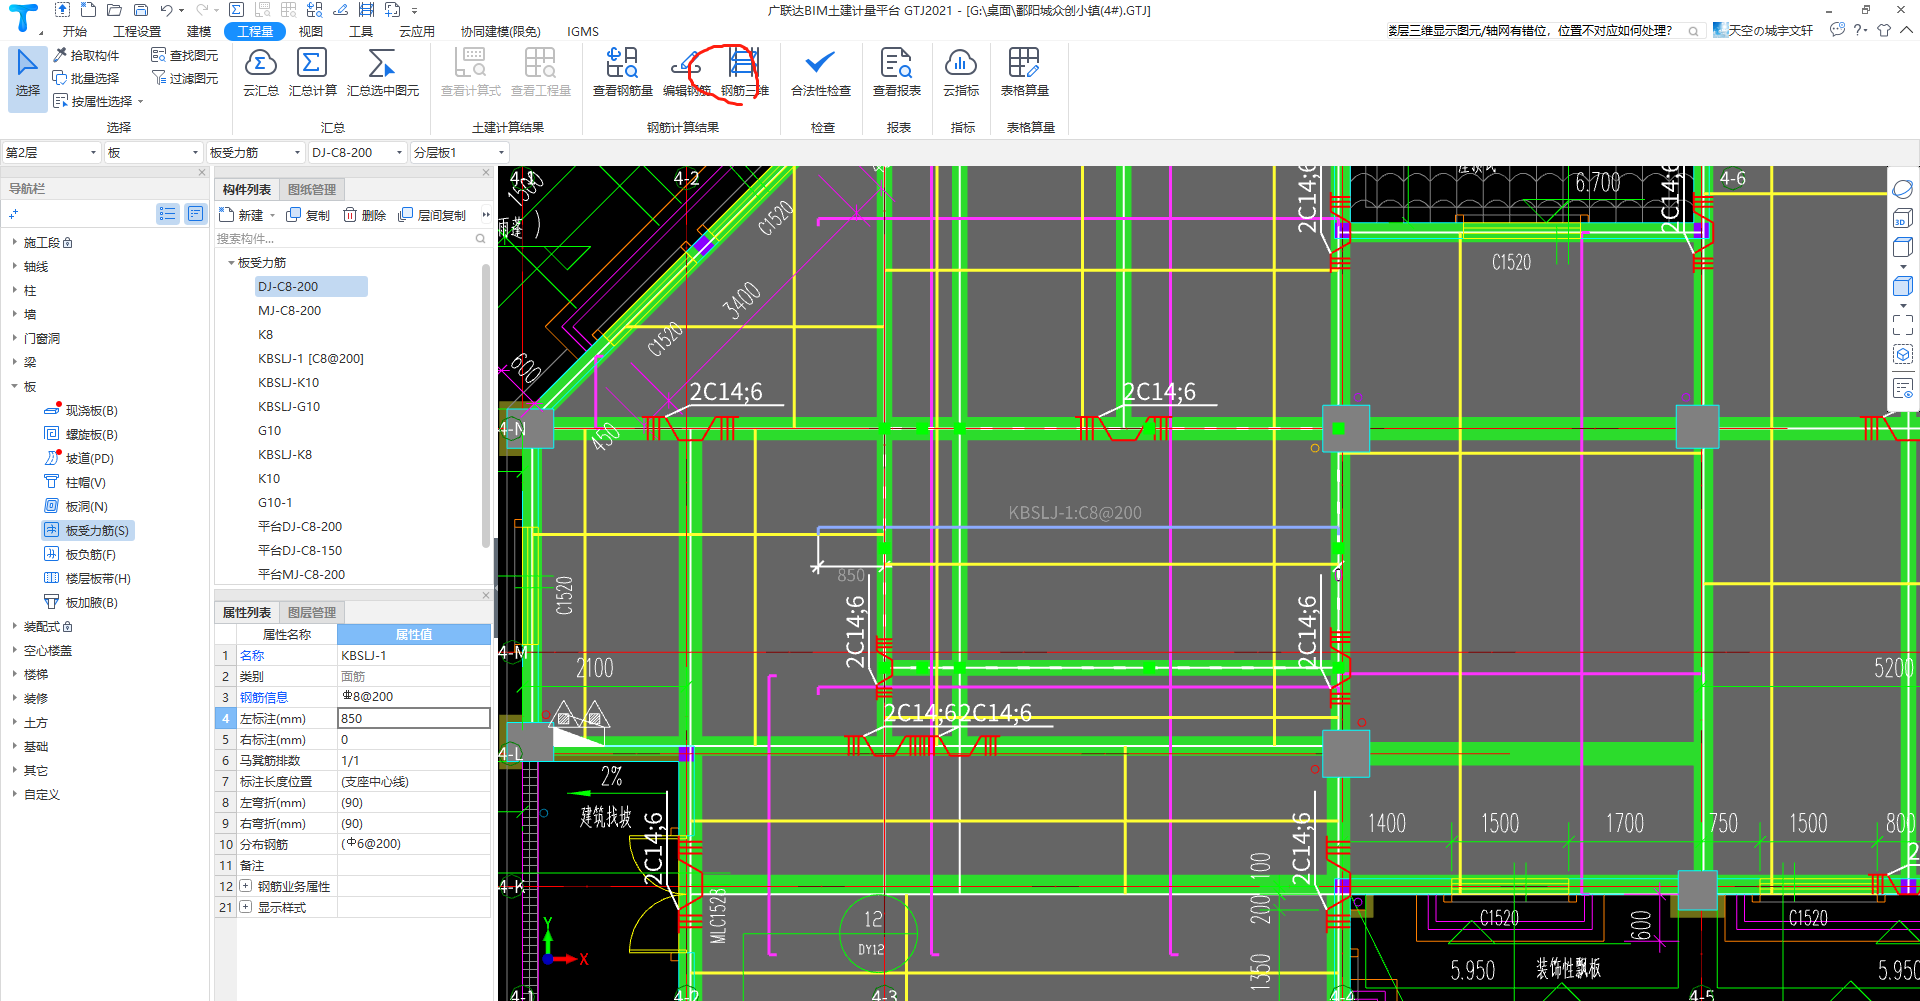
Task: Open the DJ-C8-200 component dropdown
Action: 357,153
